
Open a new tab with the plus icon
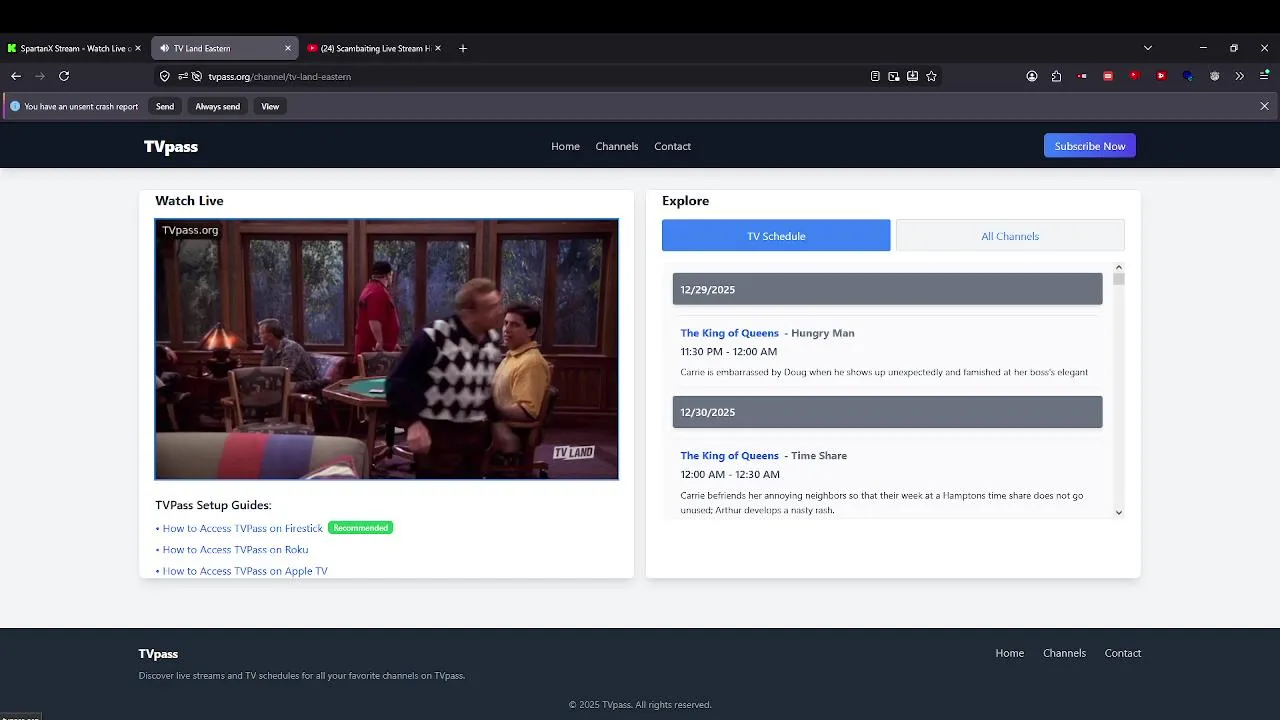coord(463,48)
